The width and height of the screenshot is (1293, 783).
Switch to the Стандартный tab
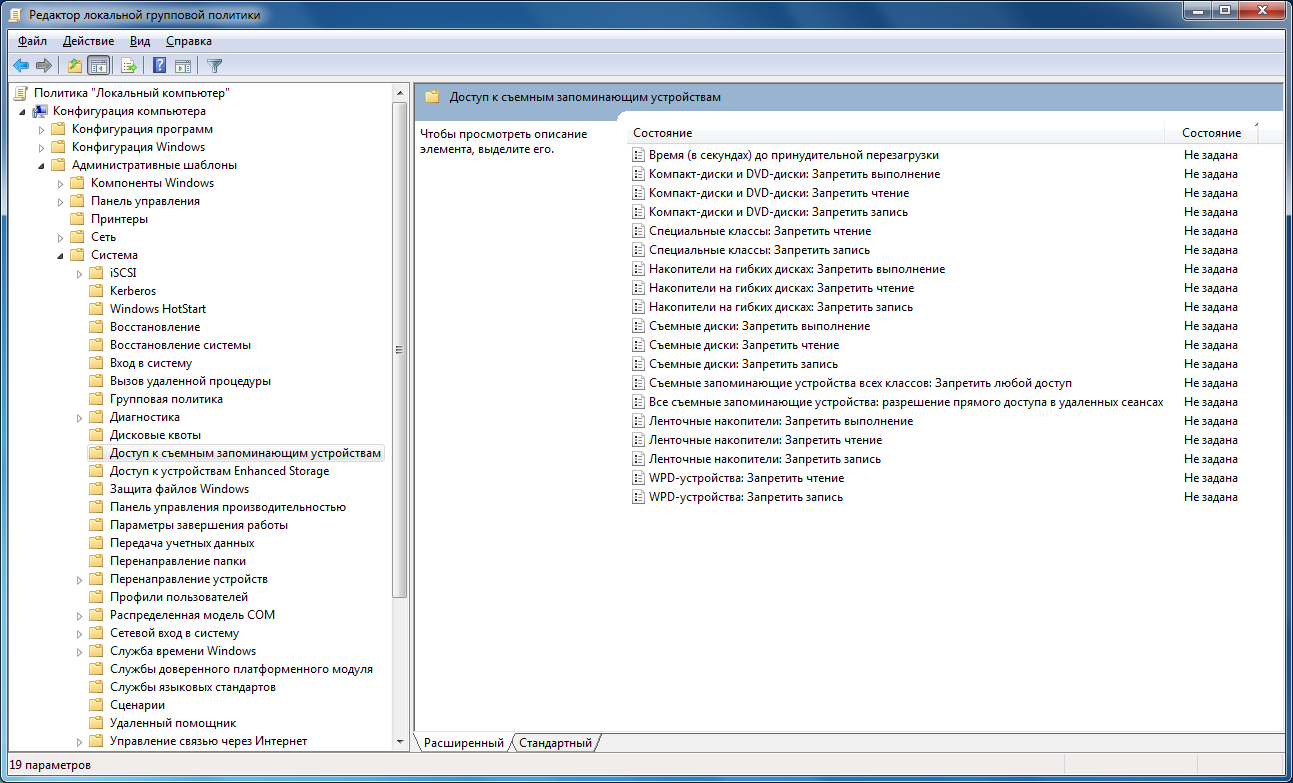(556, 743)
